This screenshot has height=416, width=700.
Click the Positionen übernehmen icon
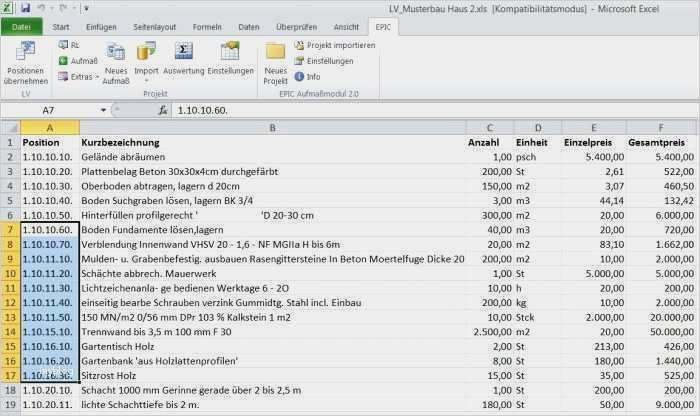click(x=26, y=54)
